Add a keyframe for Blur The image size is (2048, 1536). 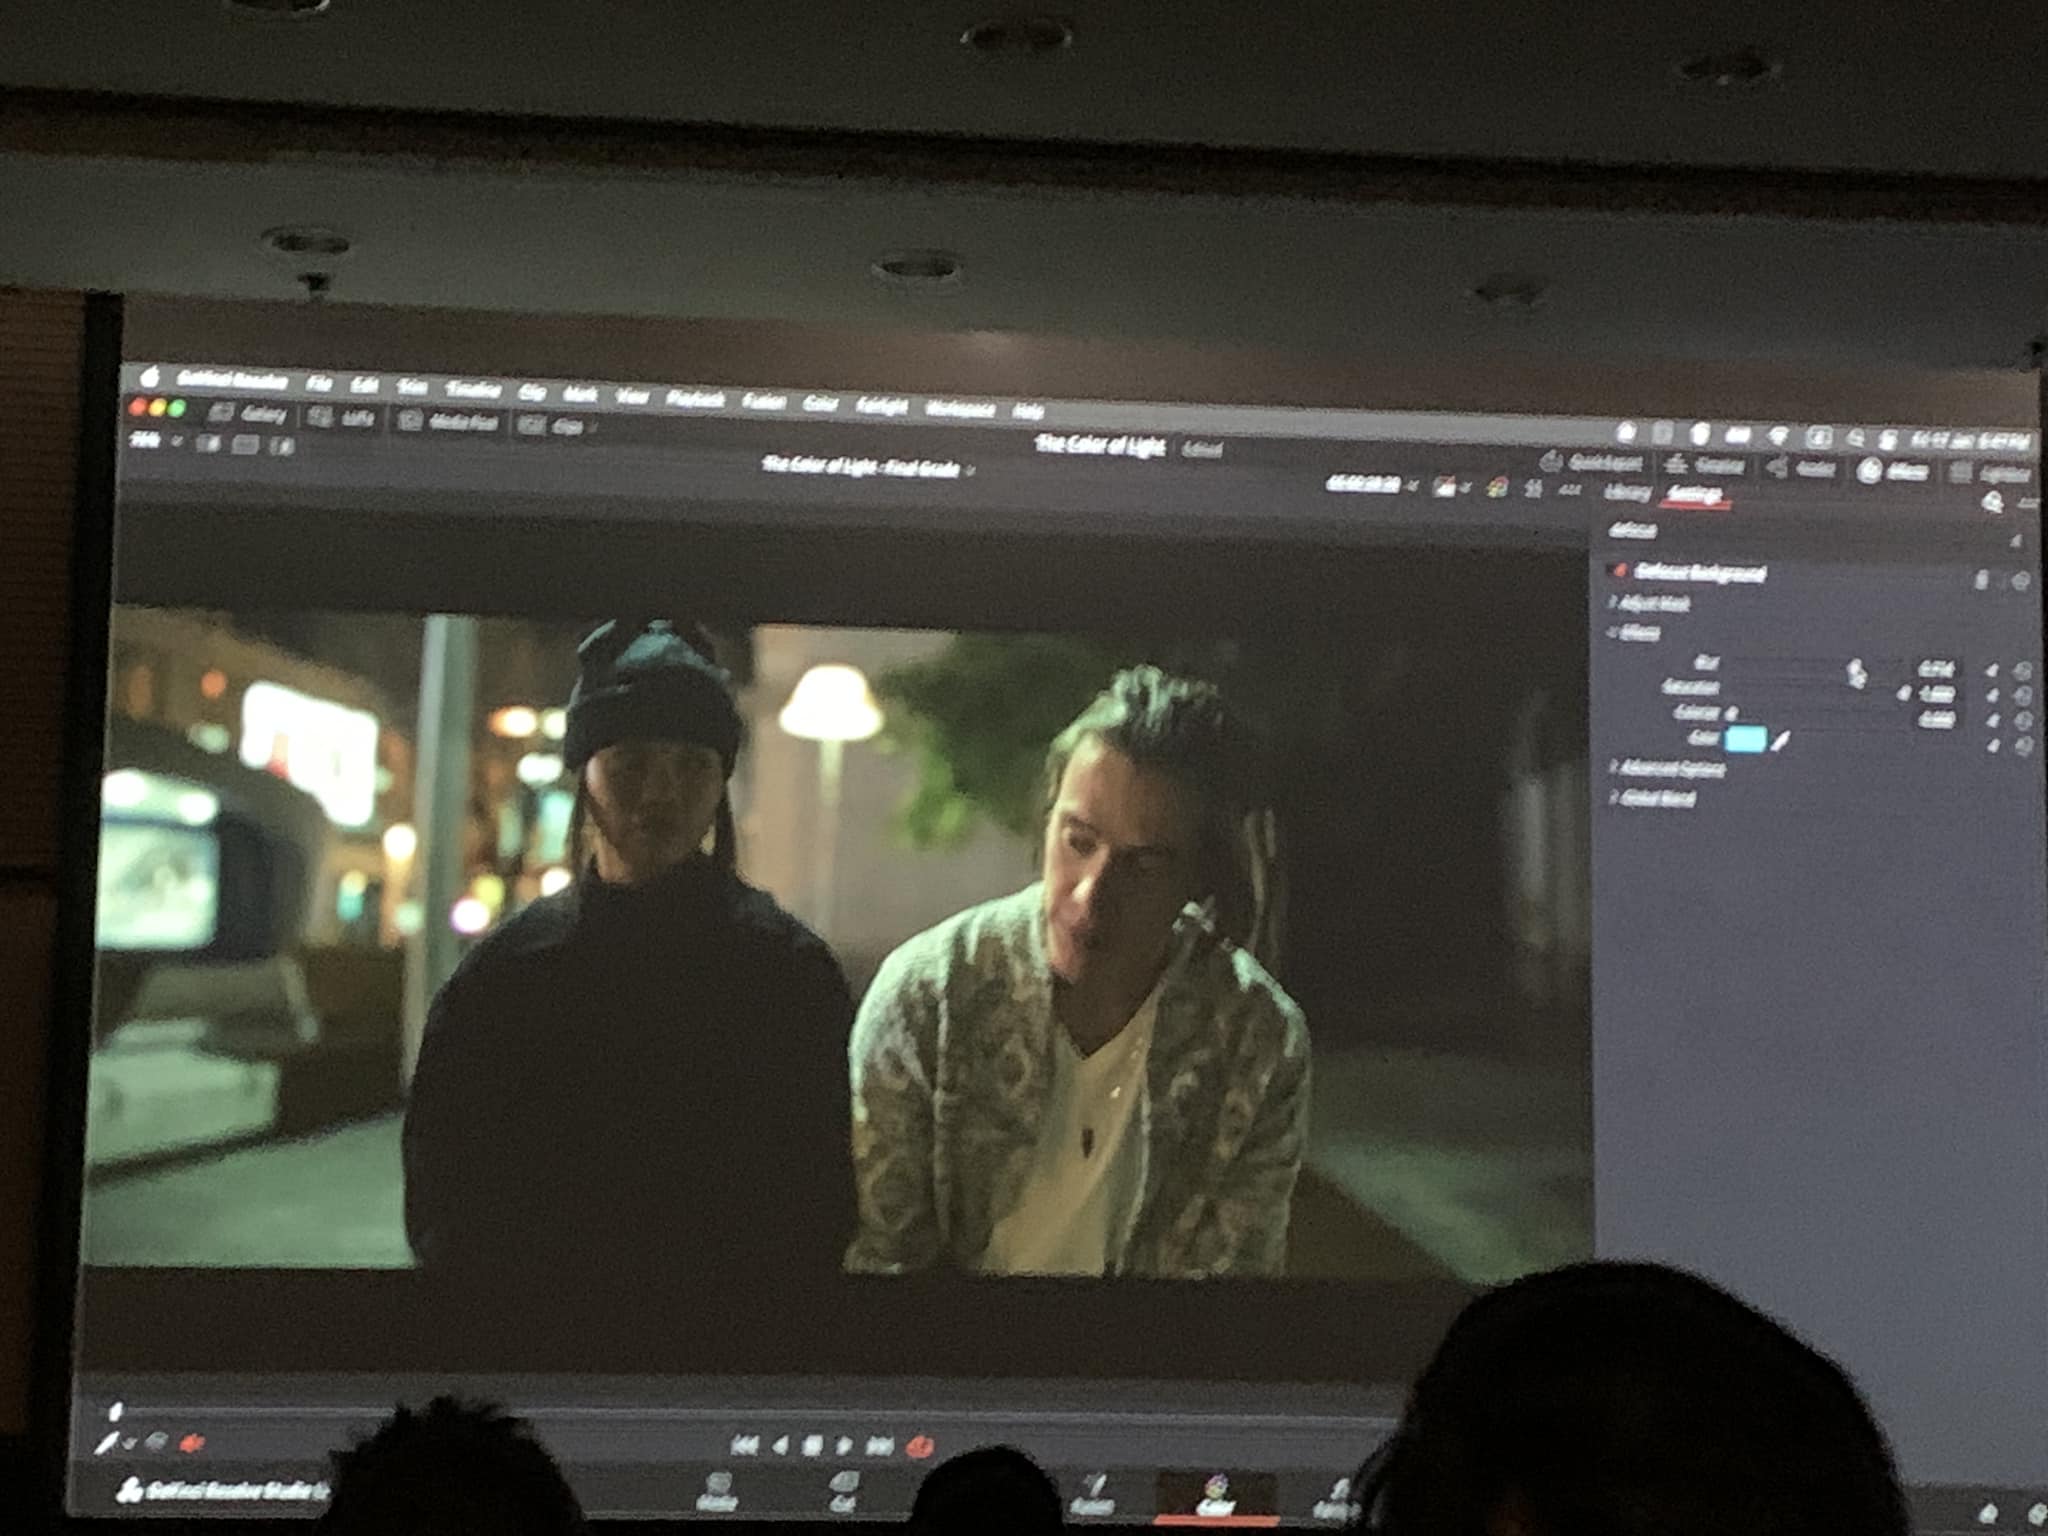pos(1990,671)
